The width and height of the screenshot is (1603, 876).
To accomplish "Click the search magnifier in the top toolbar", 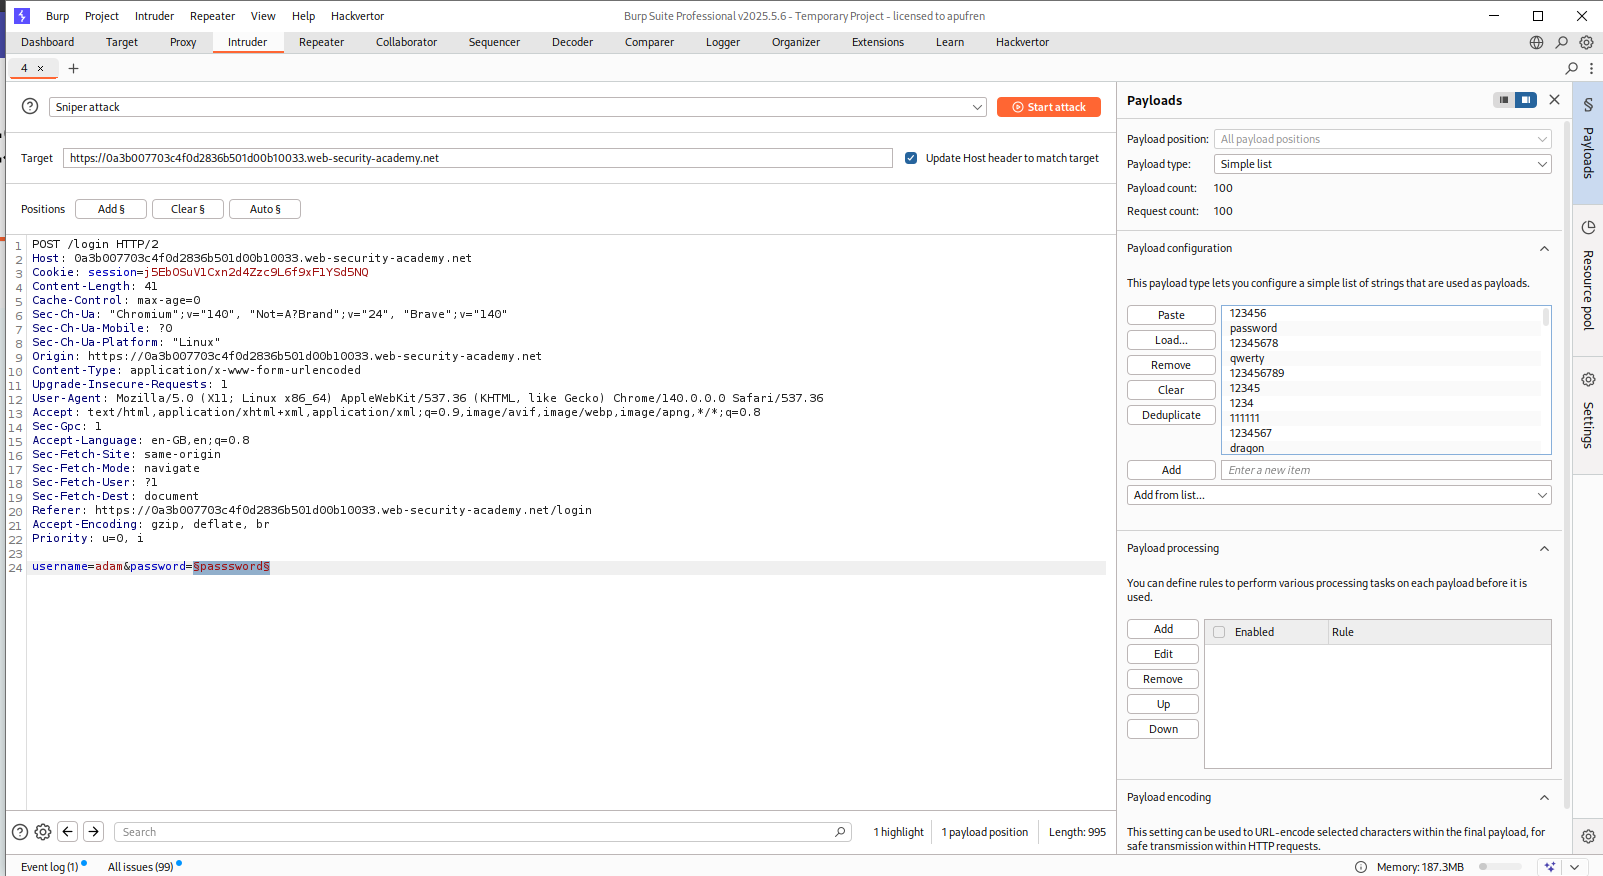I will click(1561, 42).
